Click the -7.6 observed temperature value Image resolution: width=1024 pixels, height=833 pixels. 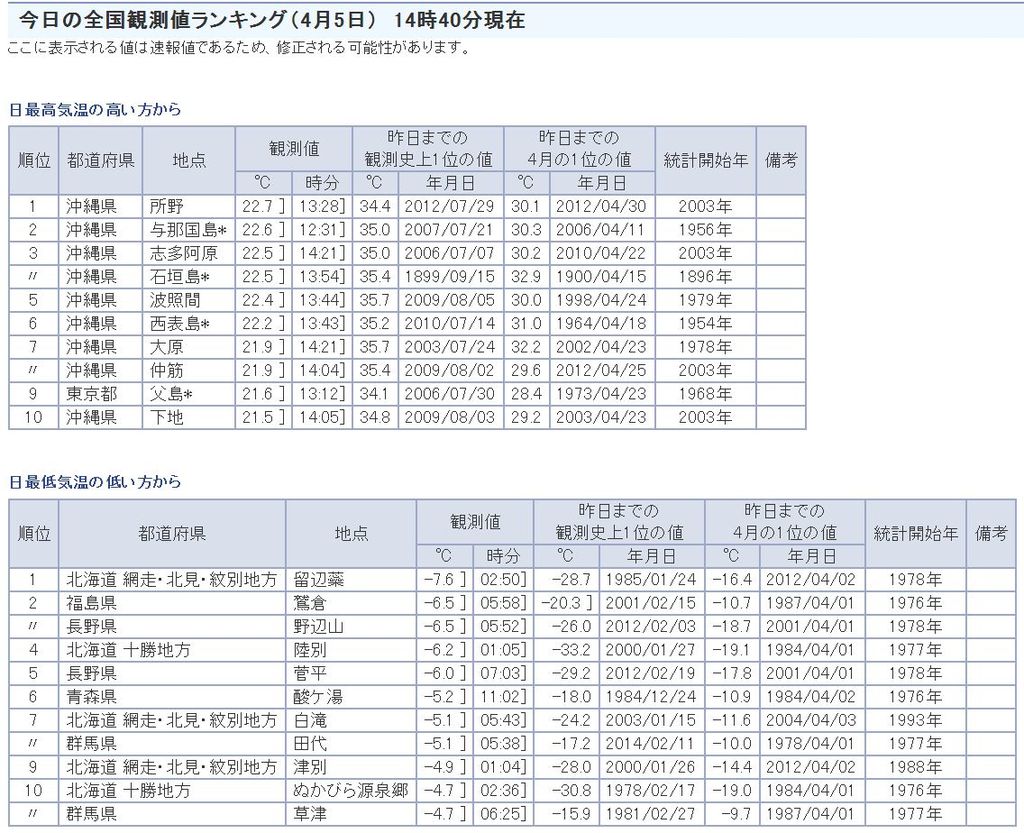(x=440, y=580)
